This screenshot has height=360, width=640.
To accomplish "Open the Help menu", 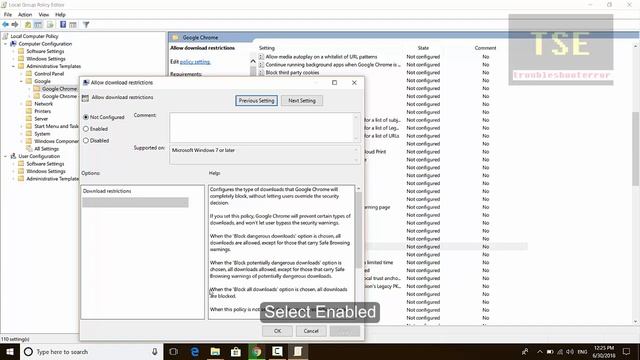I will (60, 14).
